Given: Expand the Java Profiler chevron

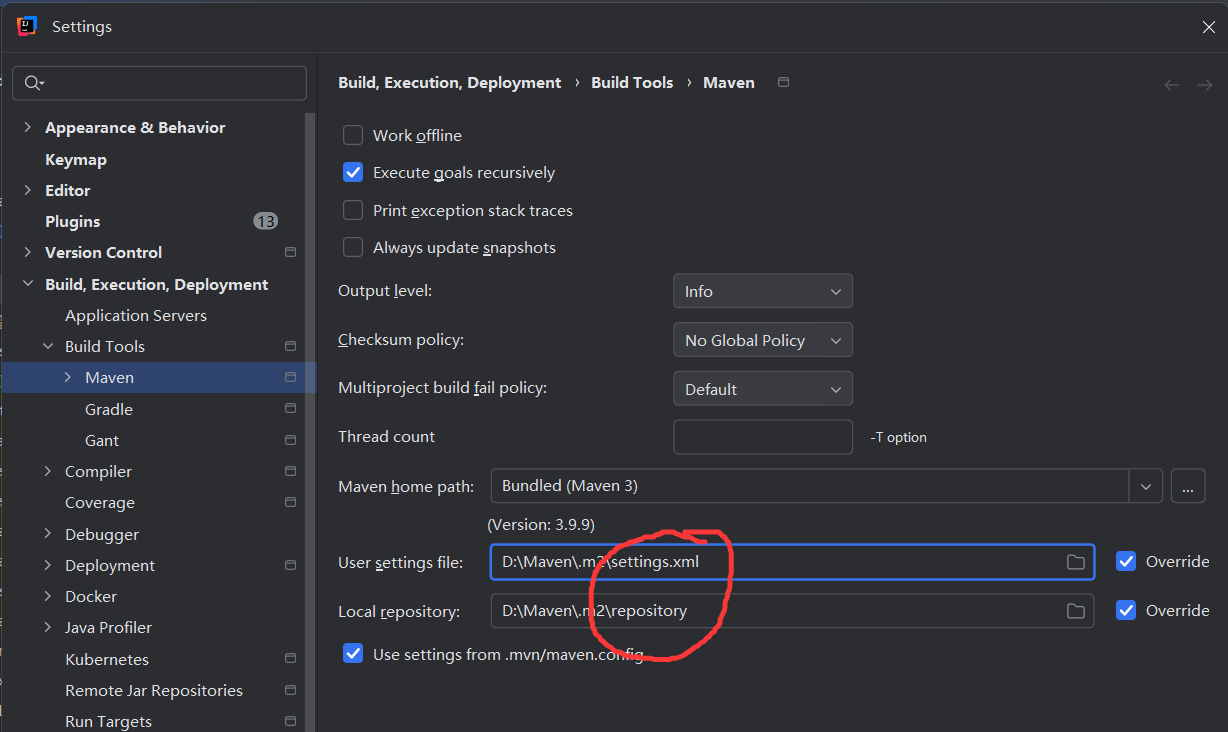Looking at the screenshot, I should point(47,627).
